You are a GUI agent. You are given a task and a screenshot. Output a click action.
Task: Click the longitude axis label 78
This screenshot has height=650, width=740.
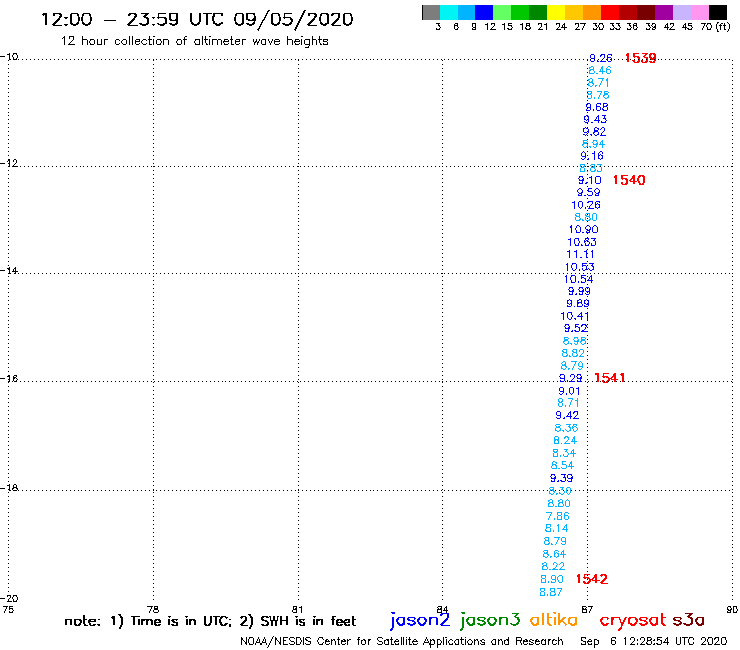click(x=153, y=609)
